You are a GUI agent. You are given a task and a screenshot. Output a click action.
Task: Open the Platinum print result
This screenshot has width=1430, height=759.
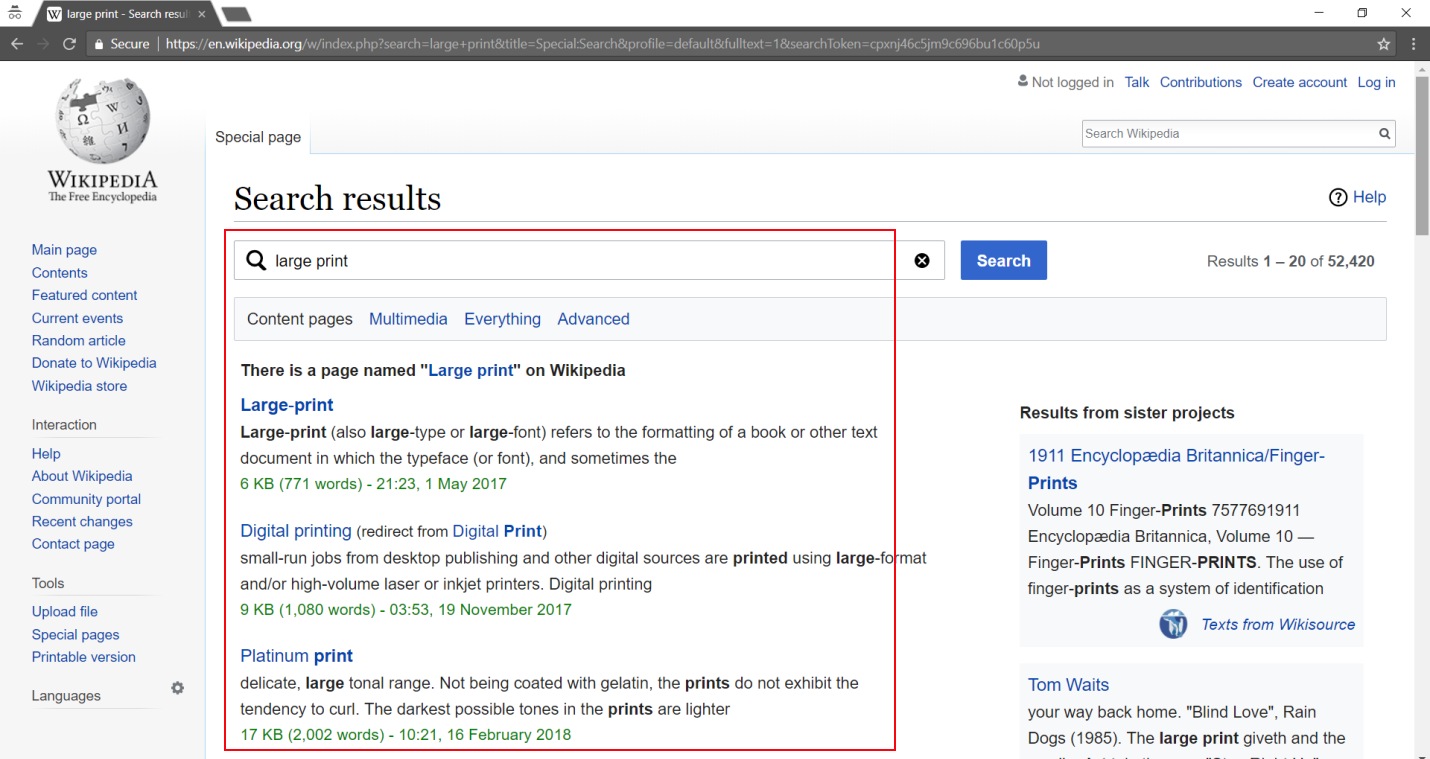click(297, 656)
